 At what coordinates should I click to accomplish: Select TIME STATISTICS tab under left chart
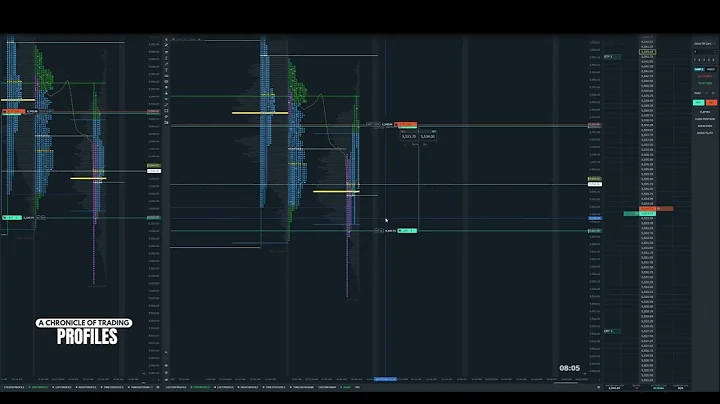(113, 387)
